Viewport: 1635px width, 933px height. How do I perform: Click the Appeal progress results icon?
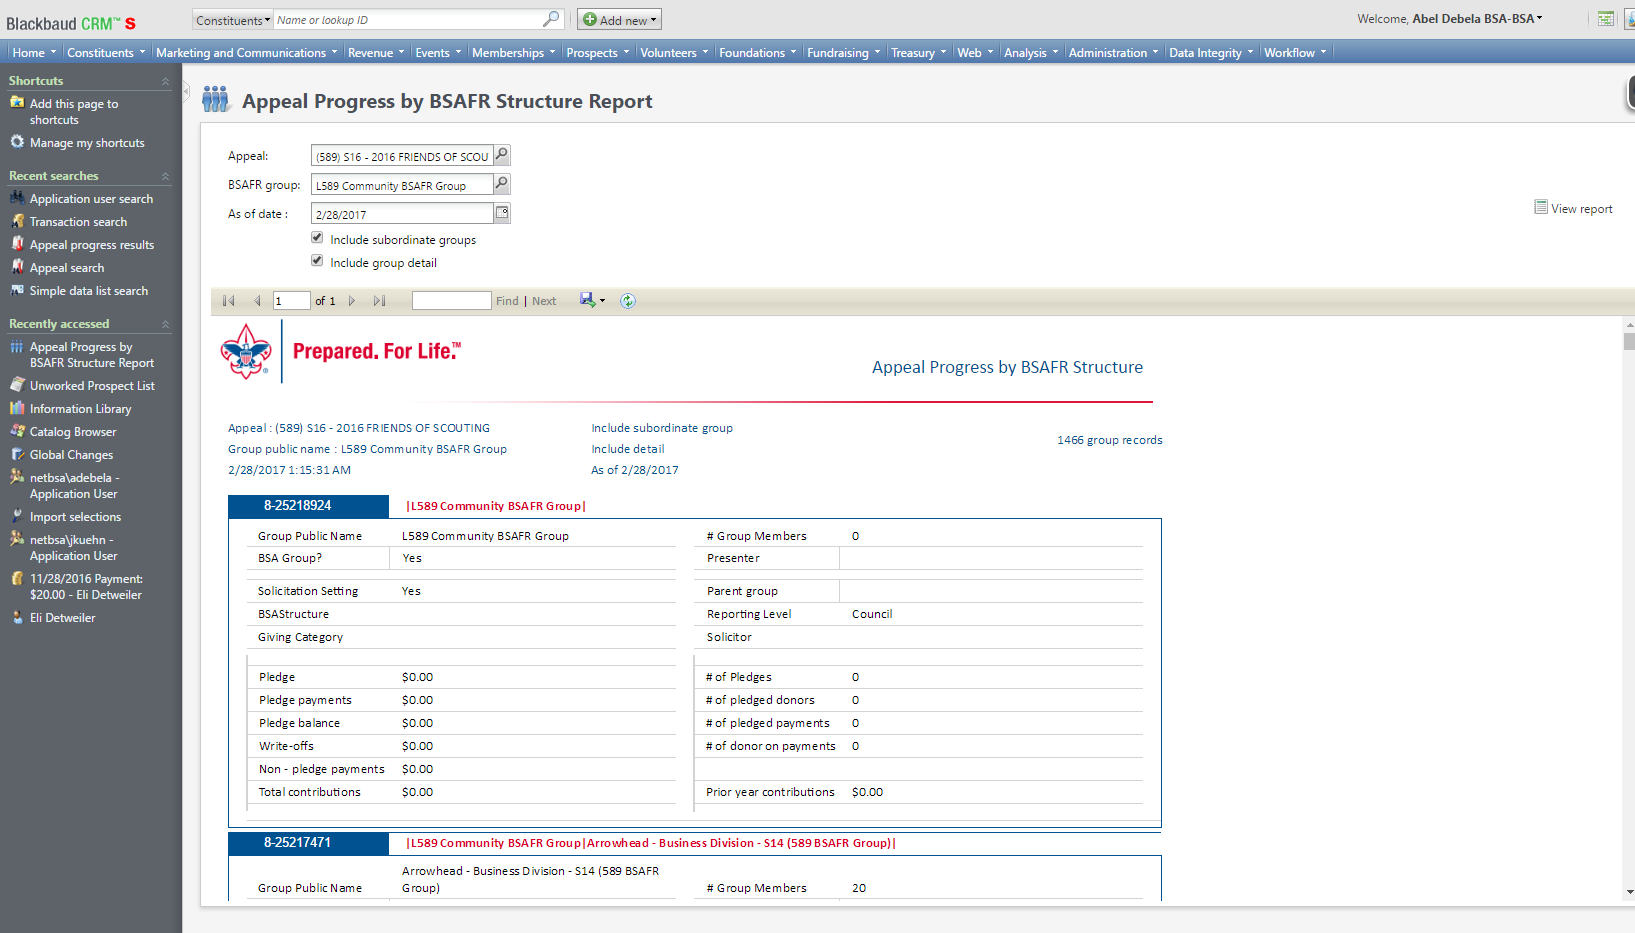[x=17, y=243]
